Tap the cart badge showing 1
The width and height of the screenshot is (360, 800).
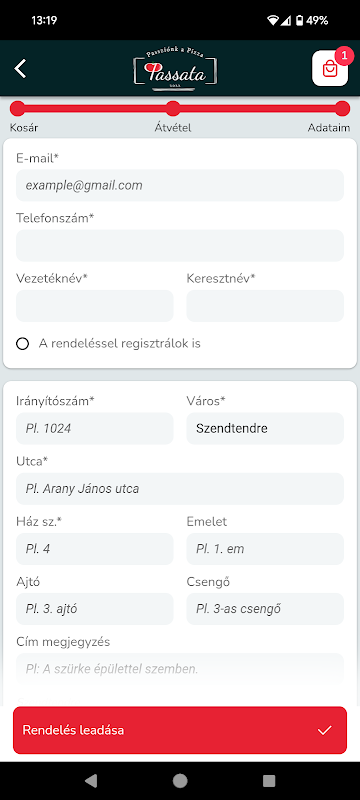click(x=344, y=56)
